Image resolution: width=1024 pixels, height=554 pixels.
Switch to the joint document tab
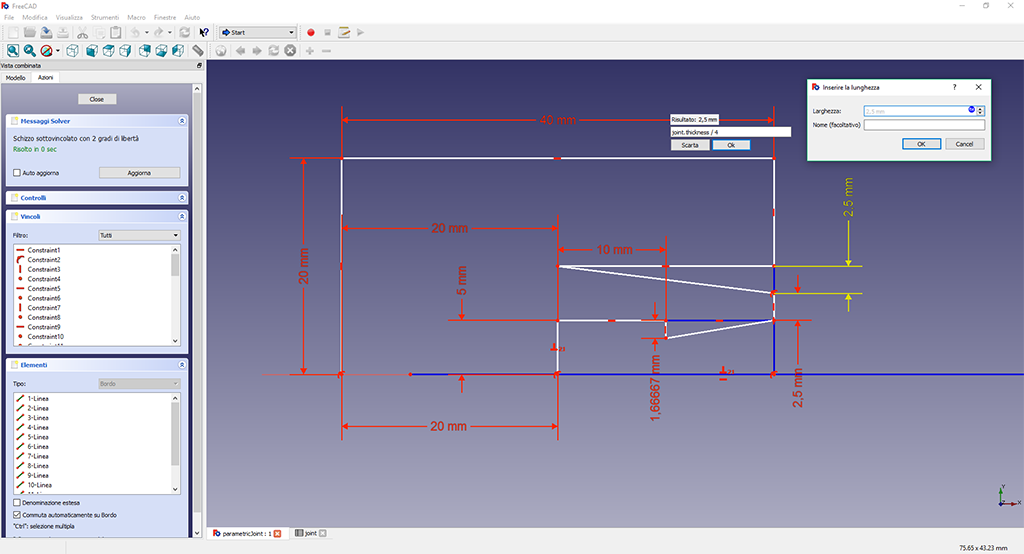[x=310, y=533]
